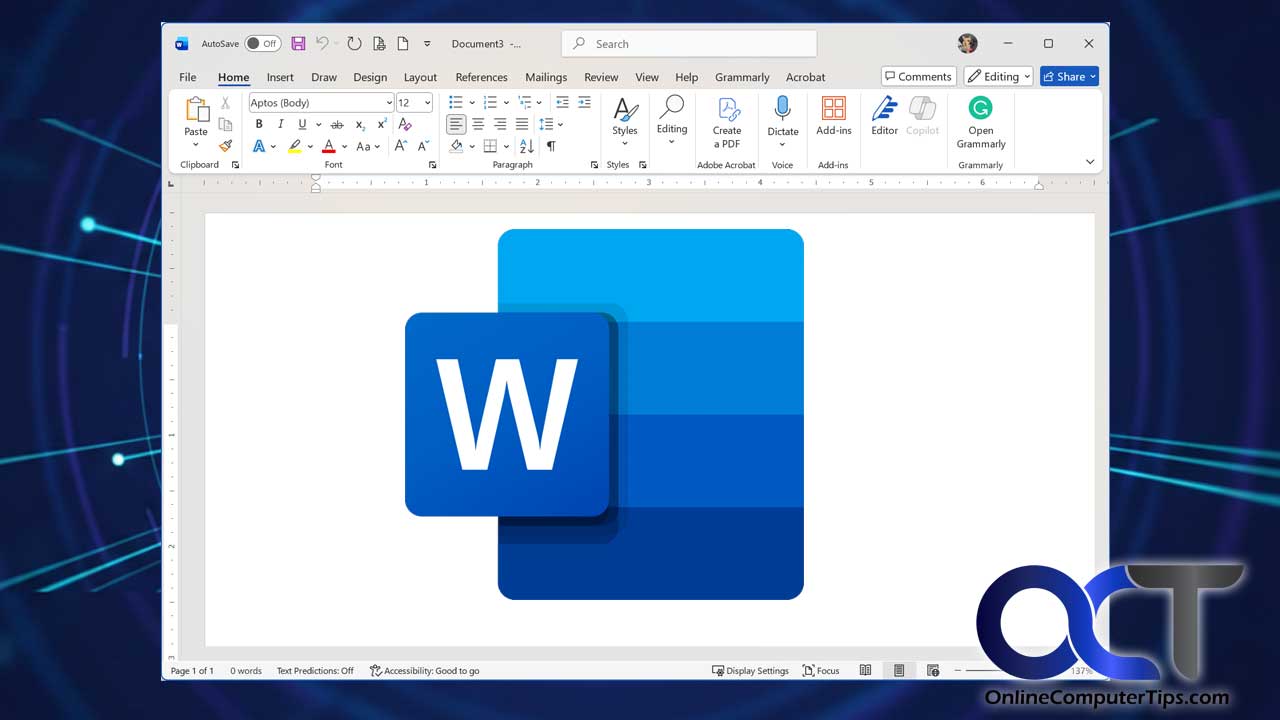
Task: Toggle the AutoSave switch
Action: pyautogui.click(x=262, y=44)
